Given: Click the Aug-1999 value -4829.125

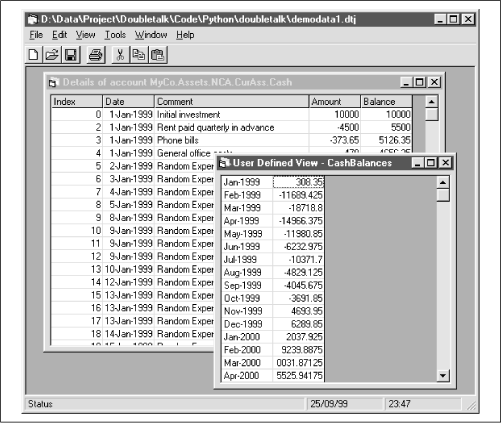Looking at the screenshot, I should pyautogui.click(x=298, y=273).
